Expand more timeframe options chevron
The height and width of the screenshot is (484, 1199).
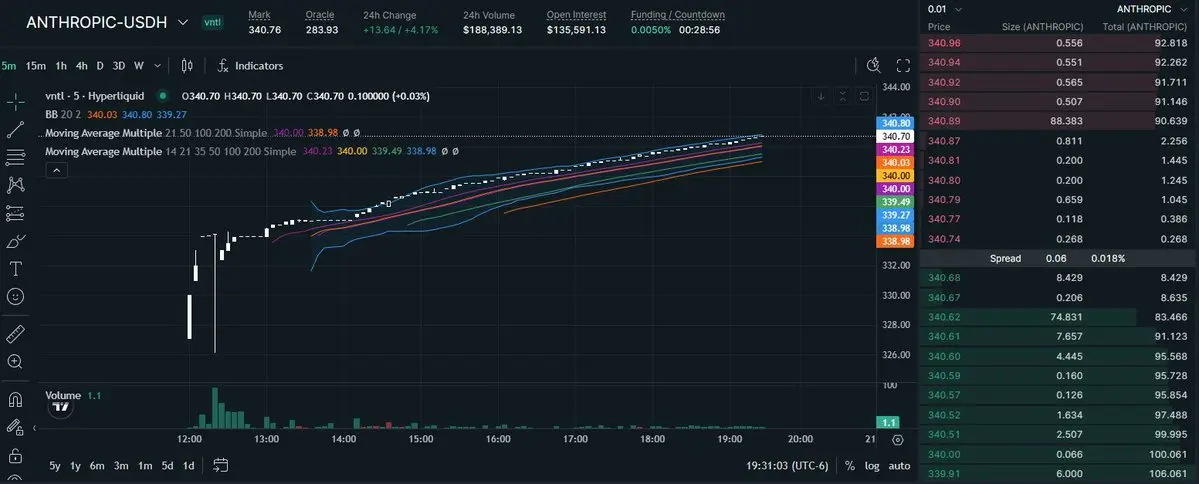click(158, 66)
